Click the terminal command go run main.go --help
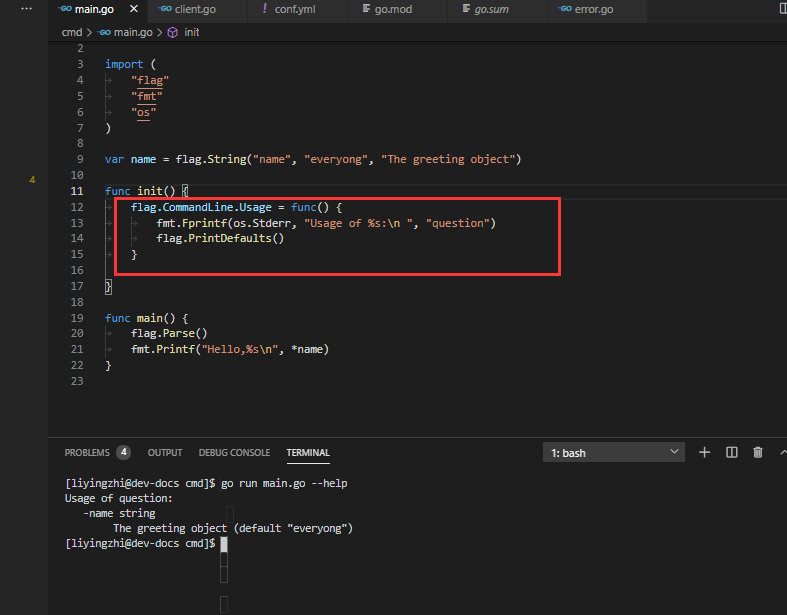This screenshot has width=787, height=615. click(284, 483)
